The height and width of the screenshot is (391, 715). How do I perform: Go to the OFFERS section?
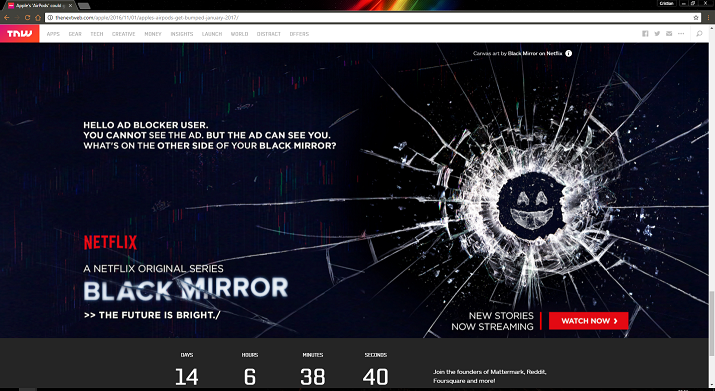point(299,34)
